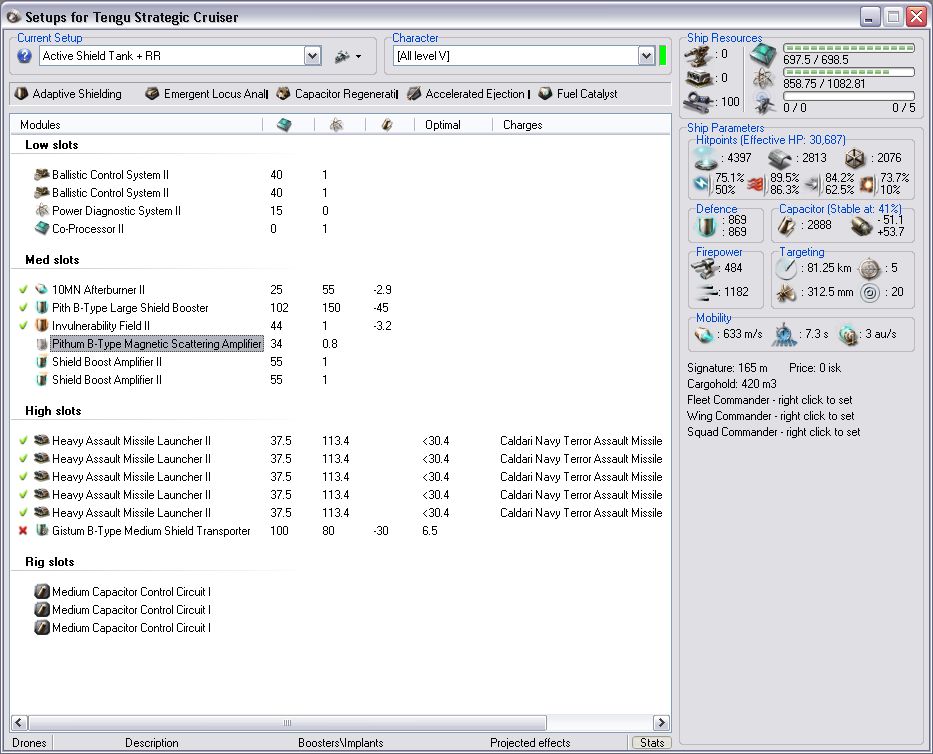
Task: Click the horizontal scrollbar left arrow
Action: (18, 722)
